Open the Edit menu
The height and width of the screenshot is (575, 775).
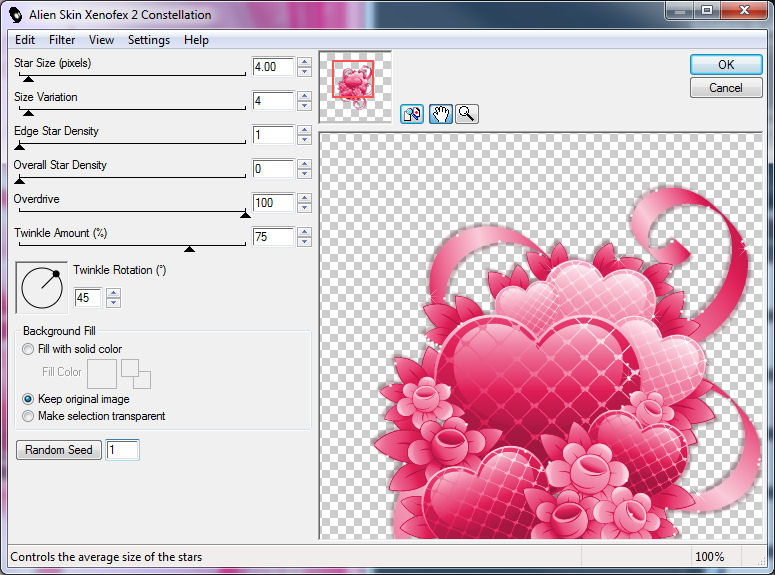coord(25,40)
